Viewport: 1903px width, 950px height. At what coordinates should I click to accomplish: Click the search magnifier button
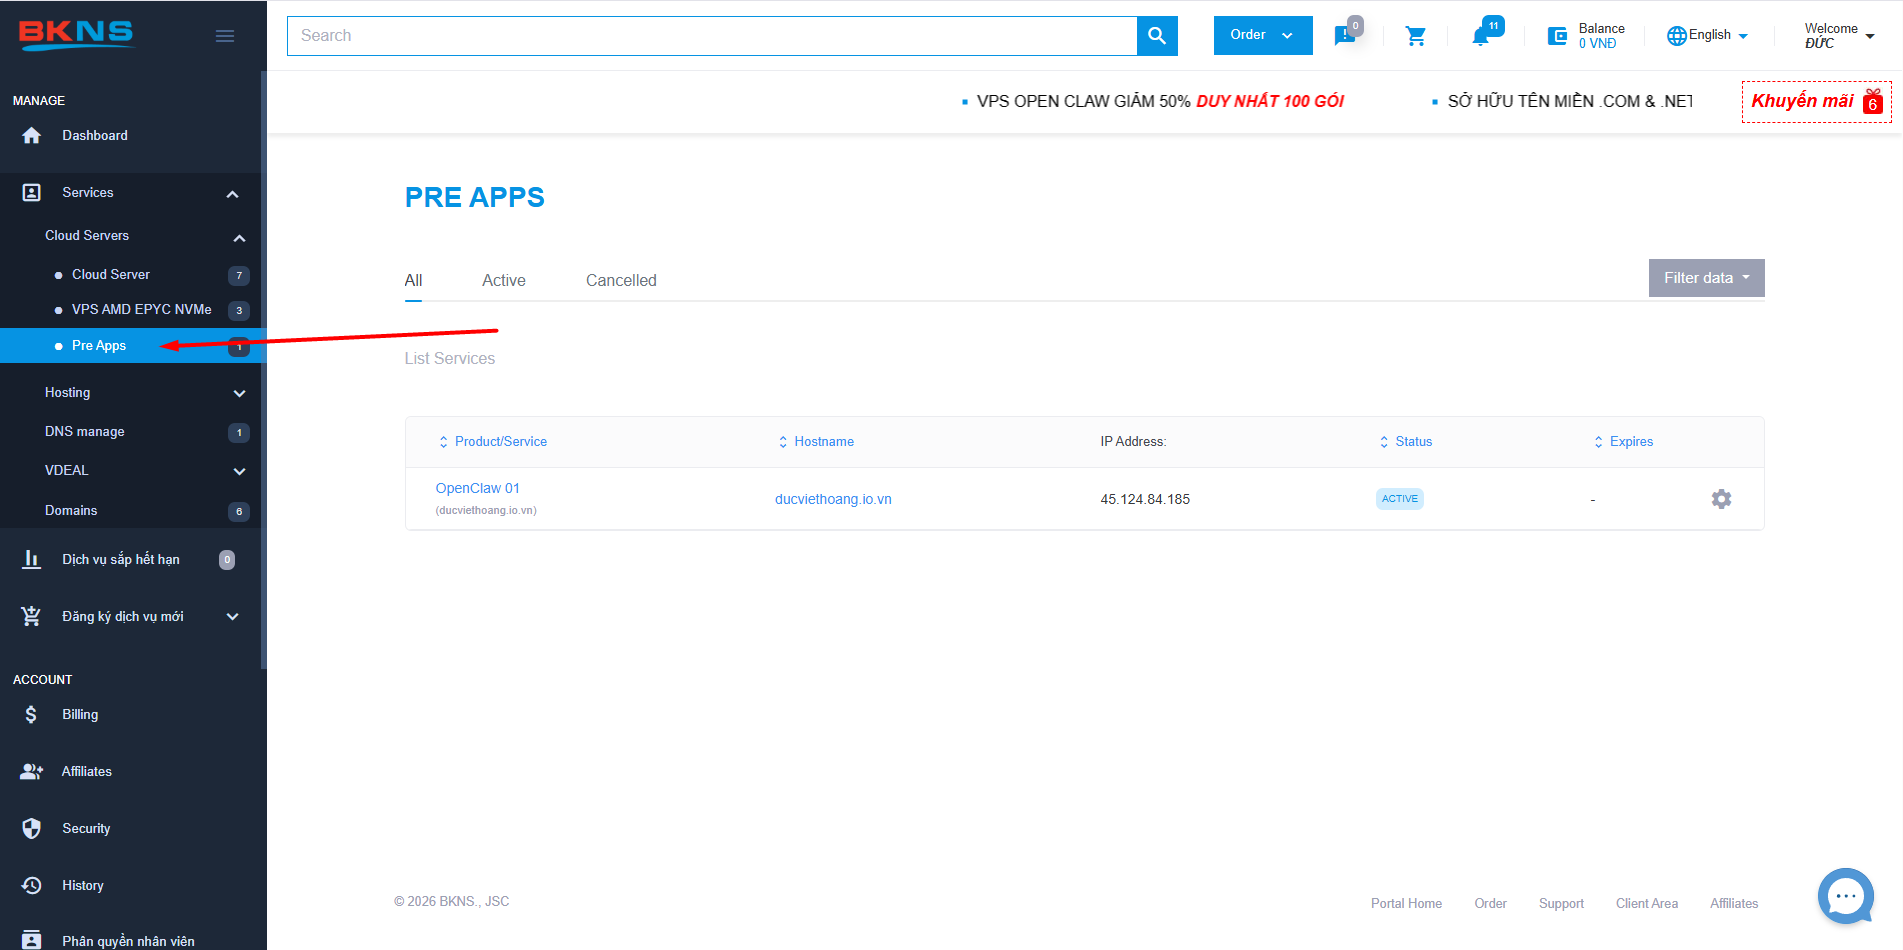[x=1157, y=36]
